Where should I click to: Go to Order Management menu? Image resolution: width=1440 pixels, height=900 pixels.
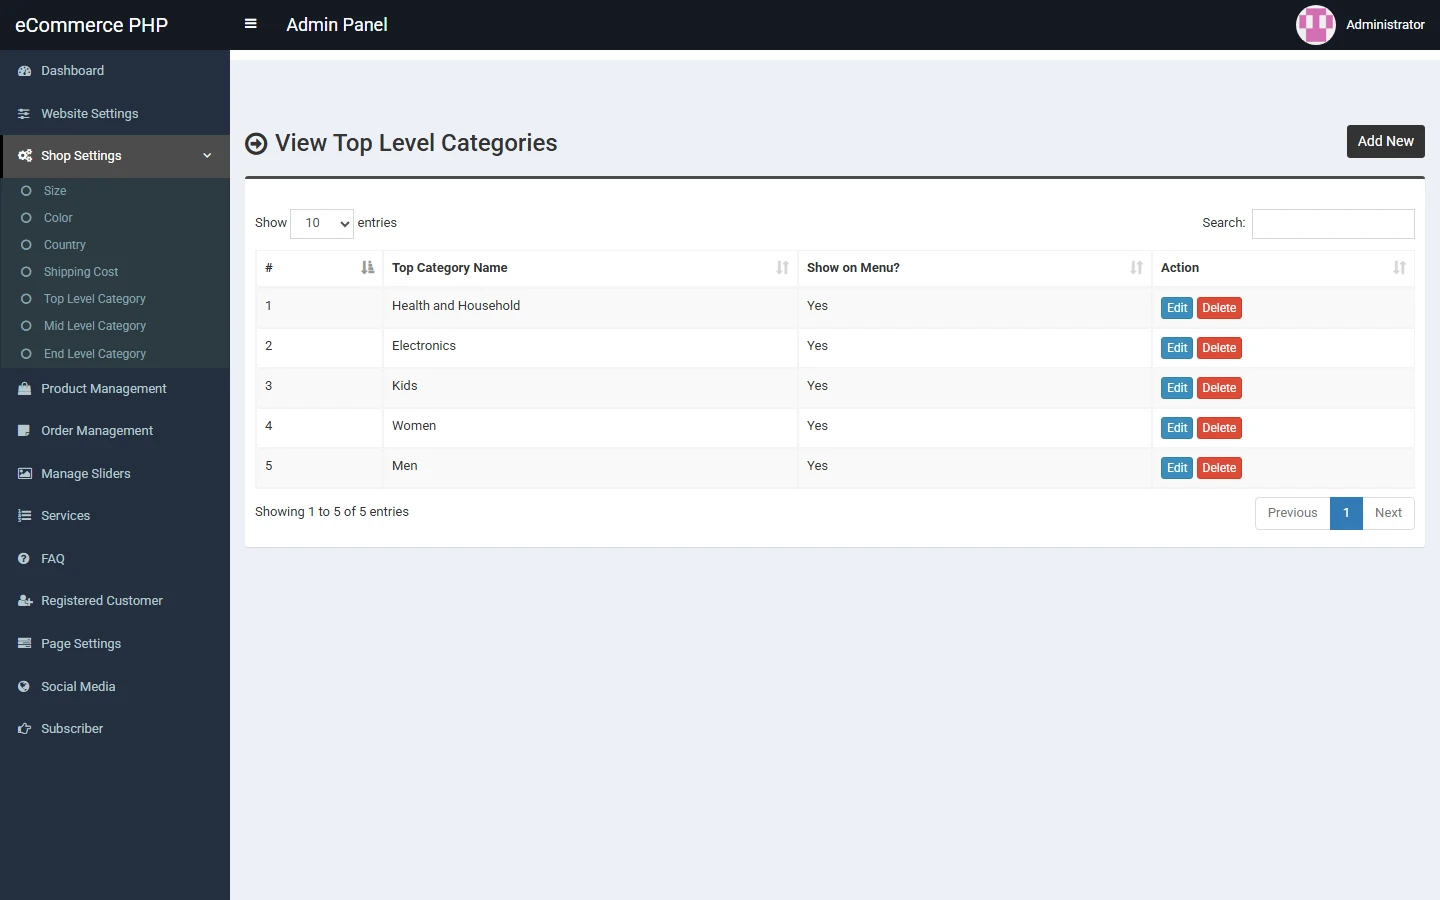coord(115,431)
